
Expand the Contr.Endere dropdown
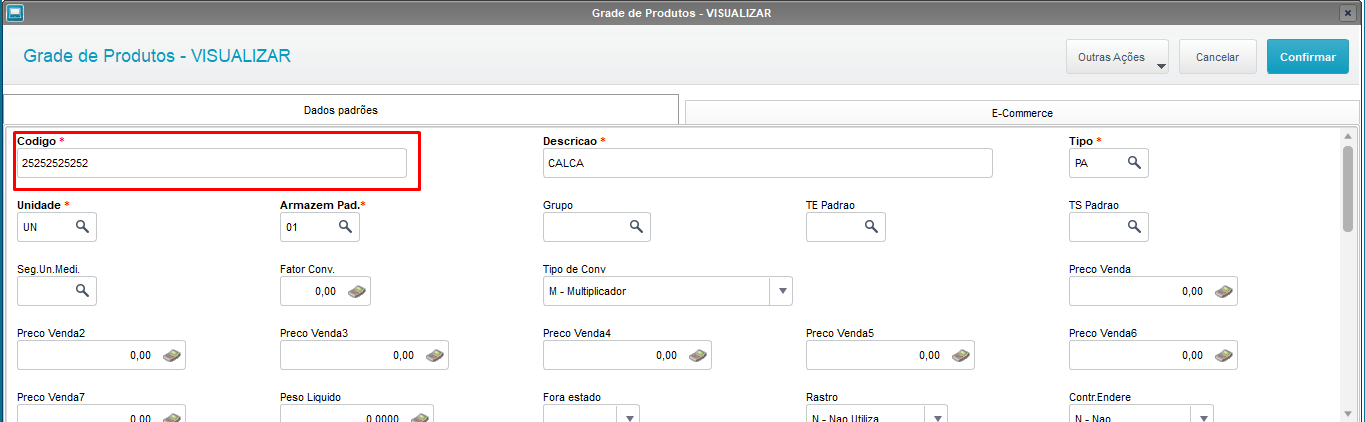1202,414
